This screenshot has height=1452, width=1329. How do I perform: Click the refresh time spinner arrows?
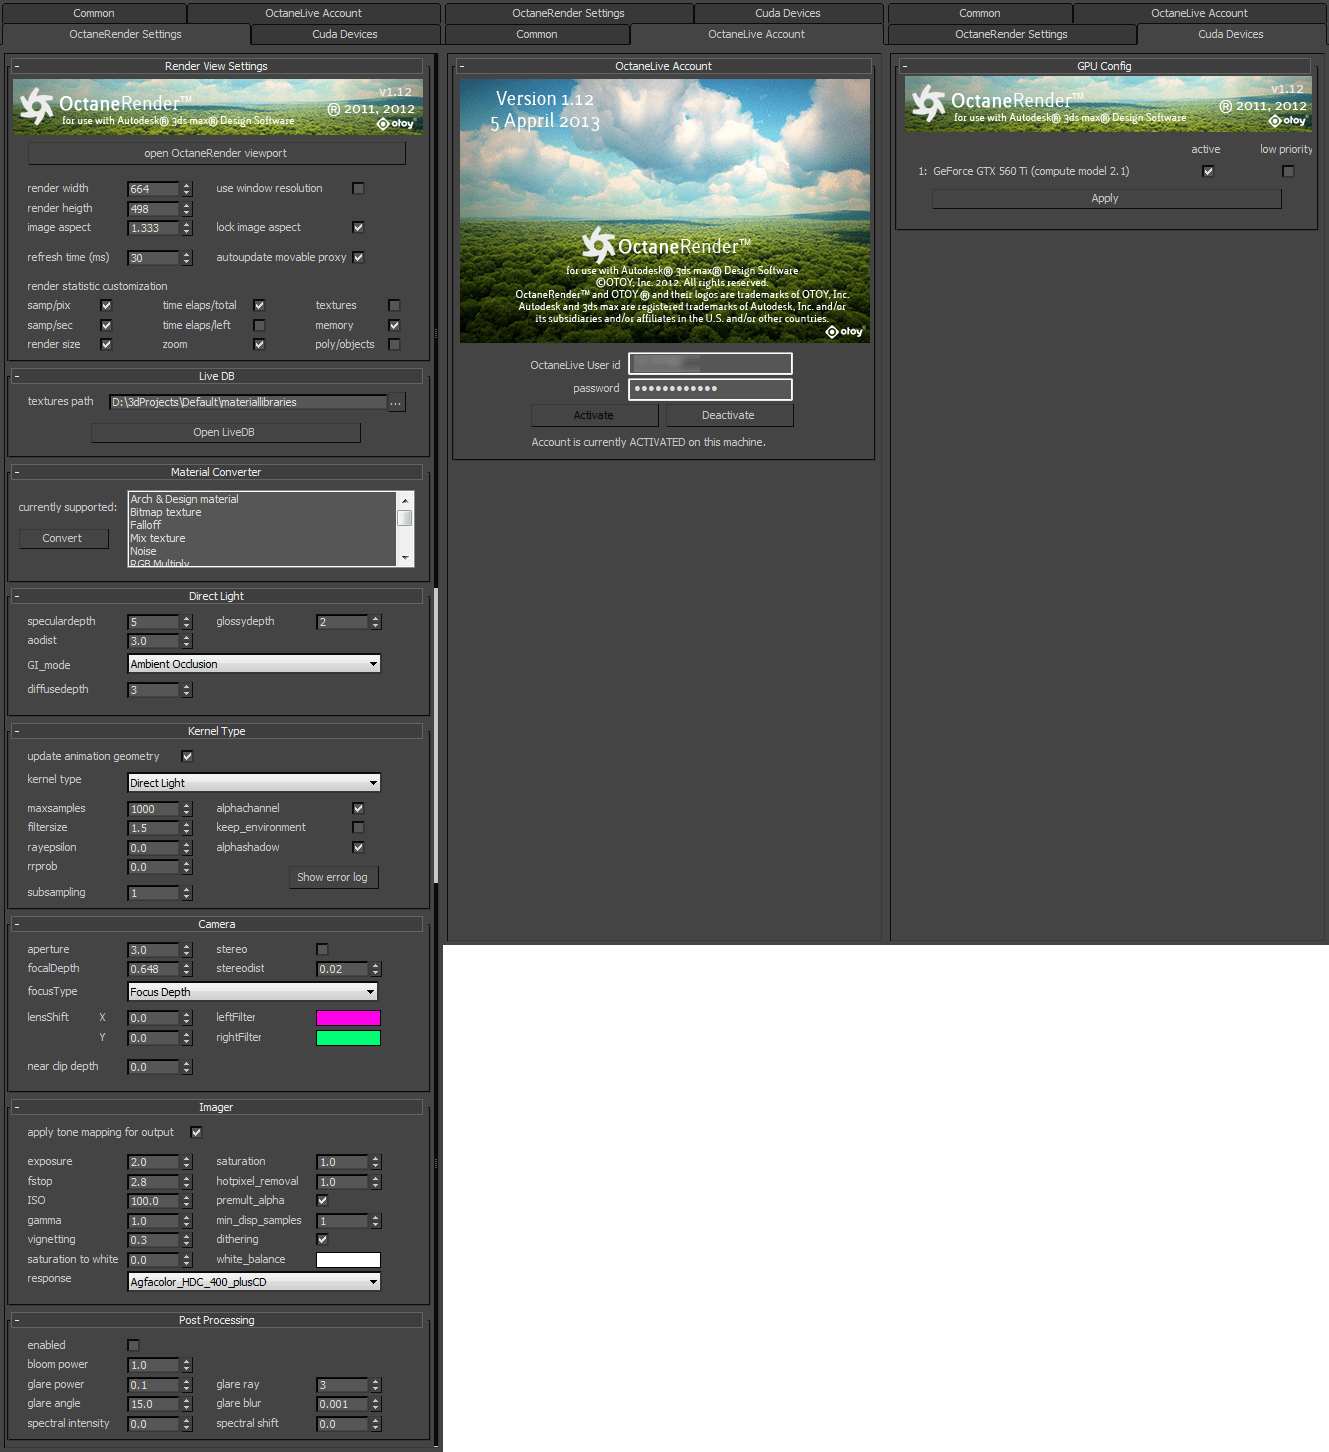pos(186,258)
